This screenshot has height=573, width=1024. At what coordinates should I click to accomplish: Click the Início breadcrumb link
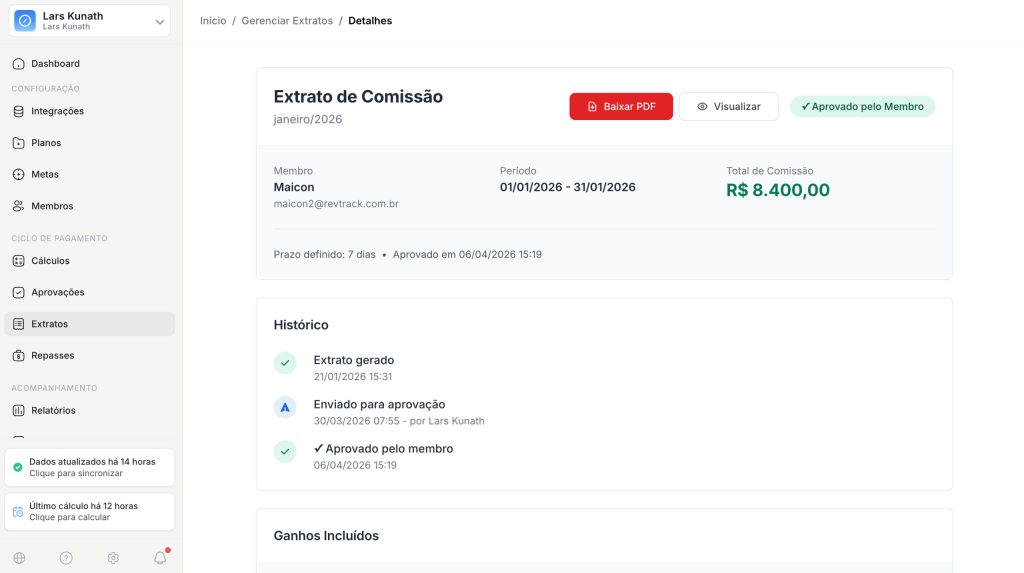pyautogui.click(x=213, y=21)
